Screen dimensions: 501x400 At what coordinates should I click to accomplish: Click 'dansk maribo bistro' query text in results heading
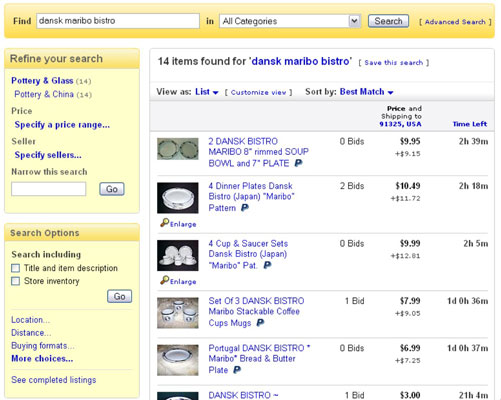tap(301, 61)
